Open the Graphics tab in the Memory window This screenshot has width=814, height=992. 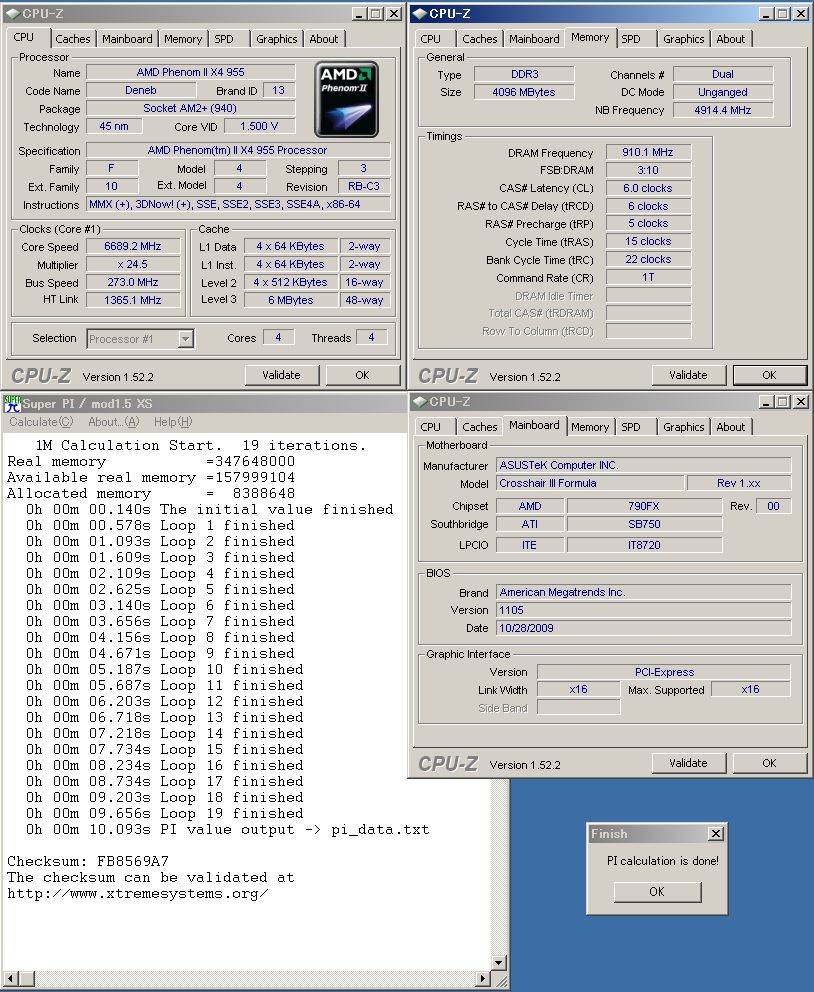tap(684, 39)
